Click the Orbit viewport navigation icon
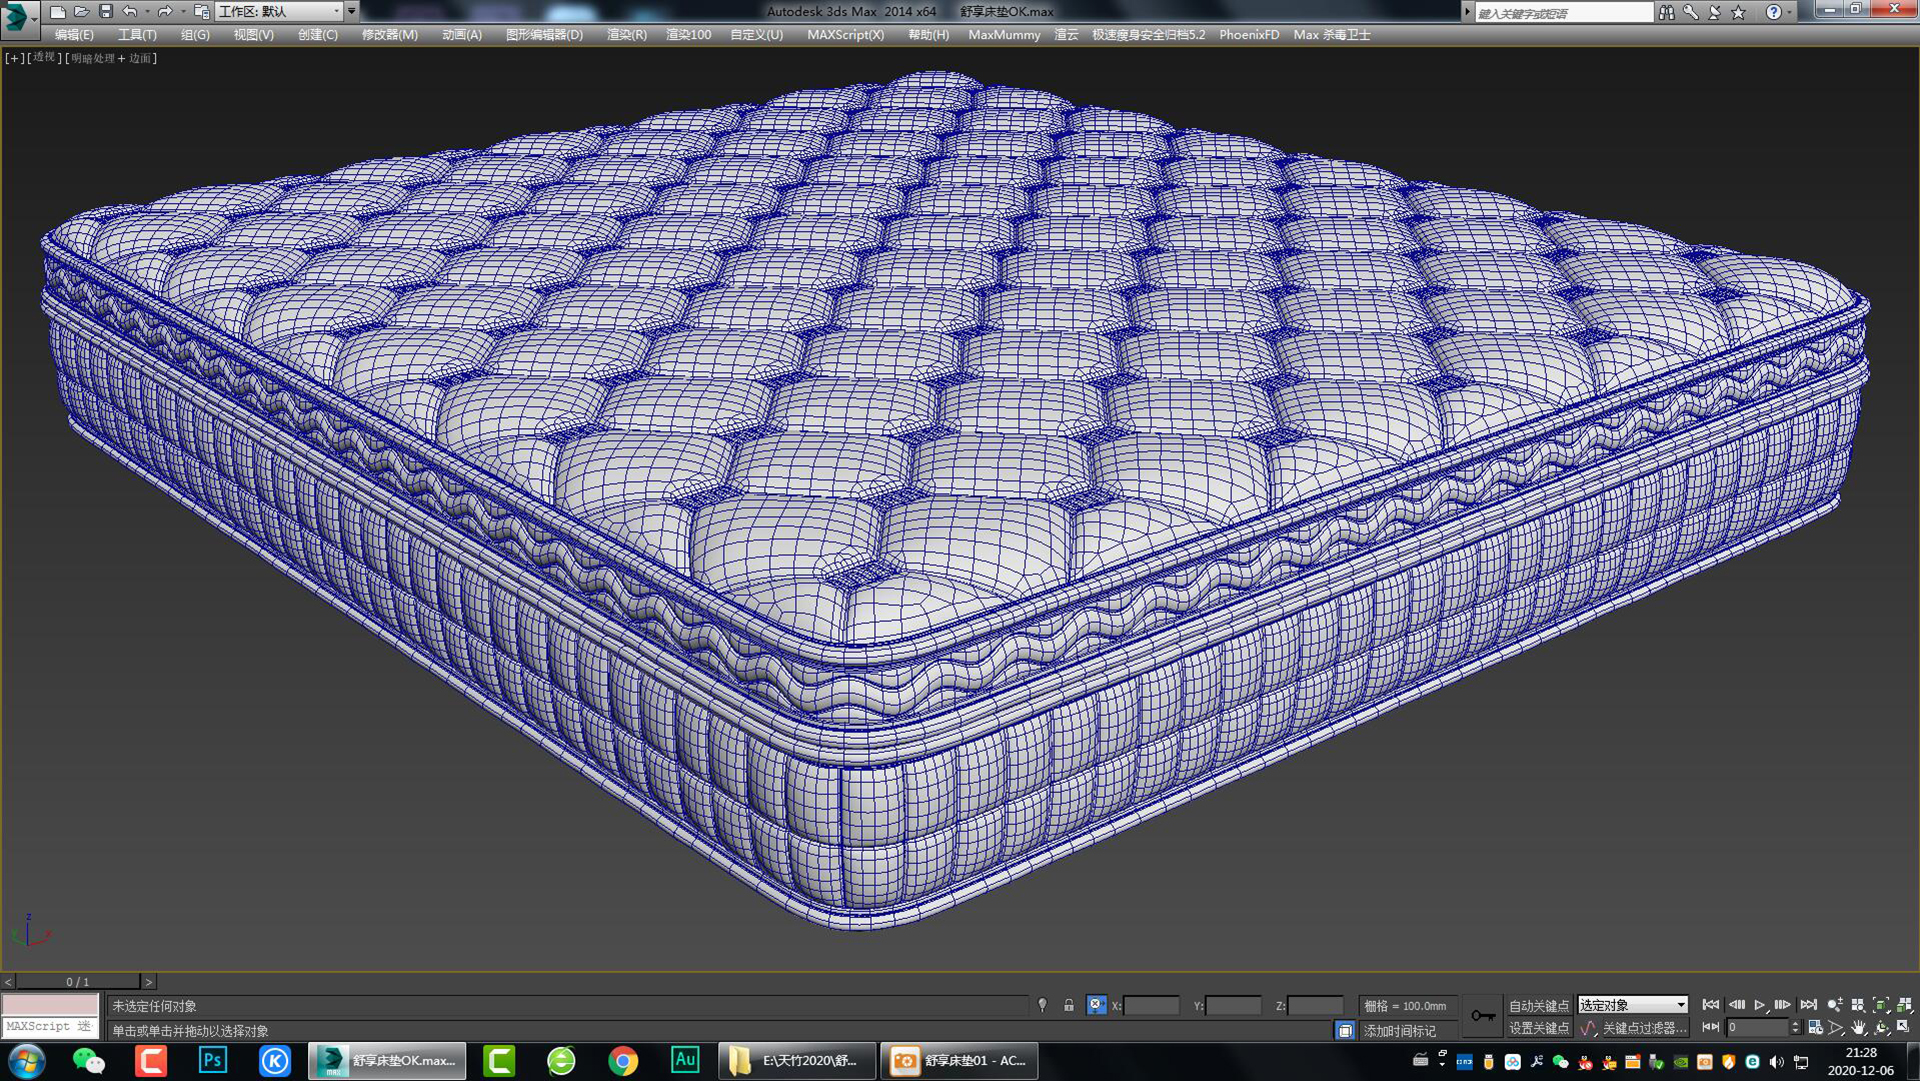Image resolution: width=1920 pixels, height=1081 pixels. 1881,1027
